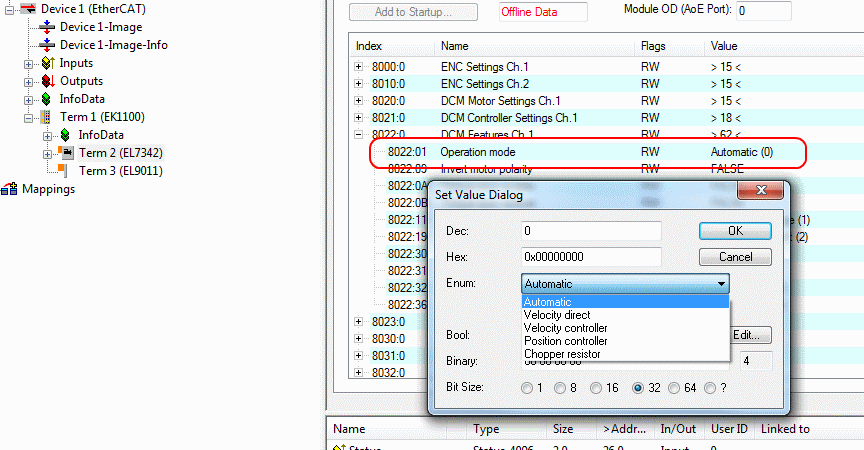This screenshot has width=864, height=450.
Task: Expand the InfoData node under Term 1
Action: click(x=47, y=136)
